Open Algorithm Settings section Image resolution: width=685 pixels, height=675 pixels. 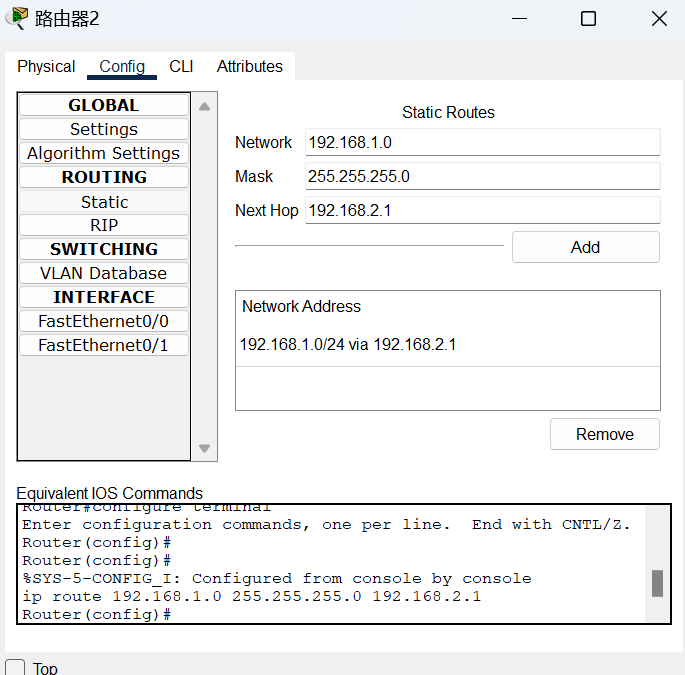(x=104, y=153)
